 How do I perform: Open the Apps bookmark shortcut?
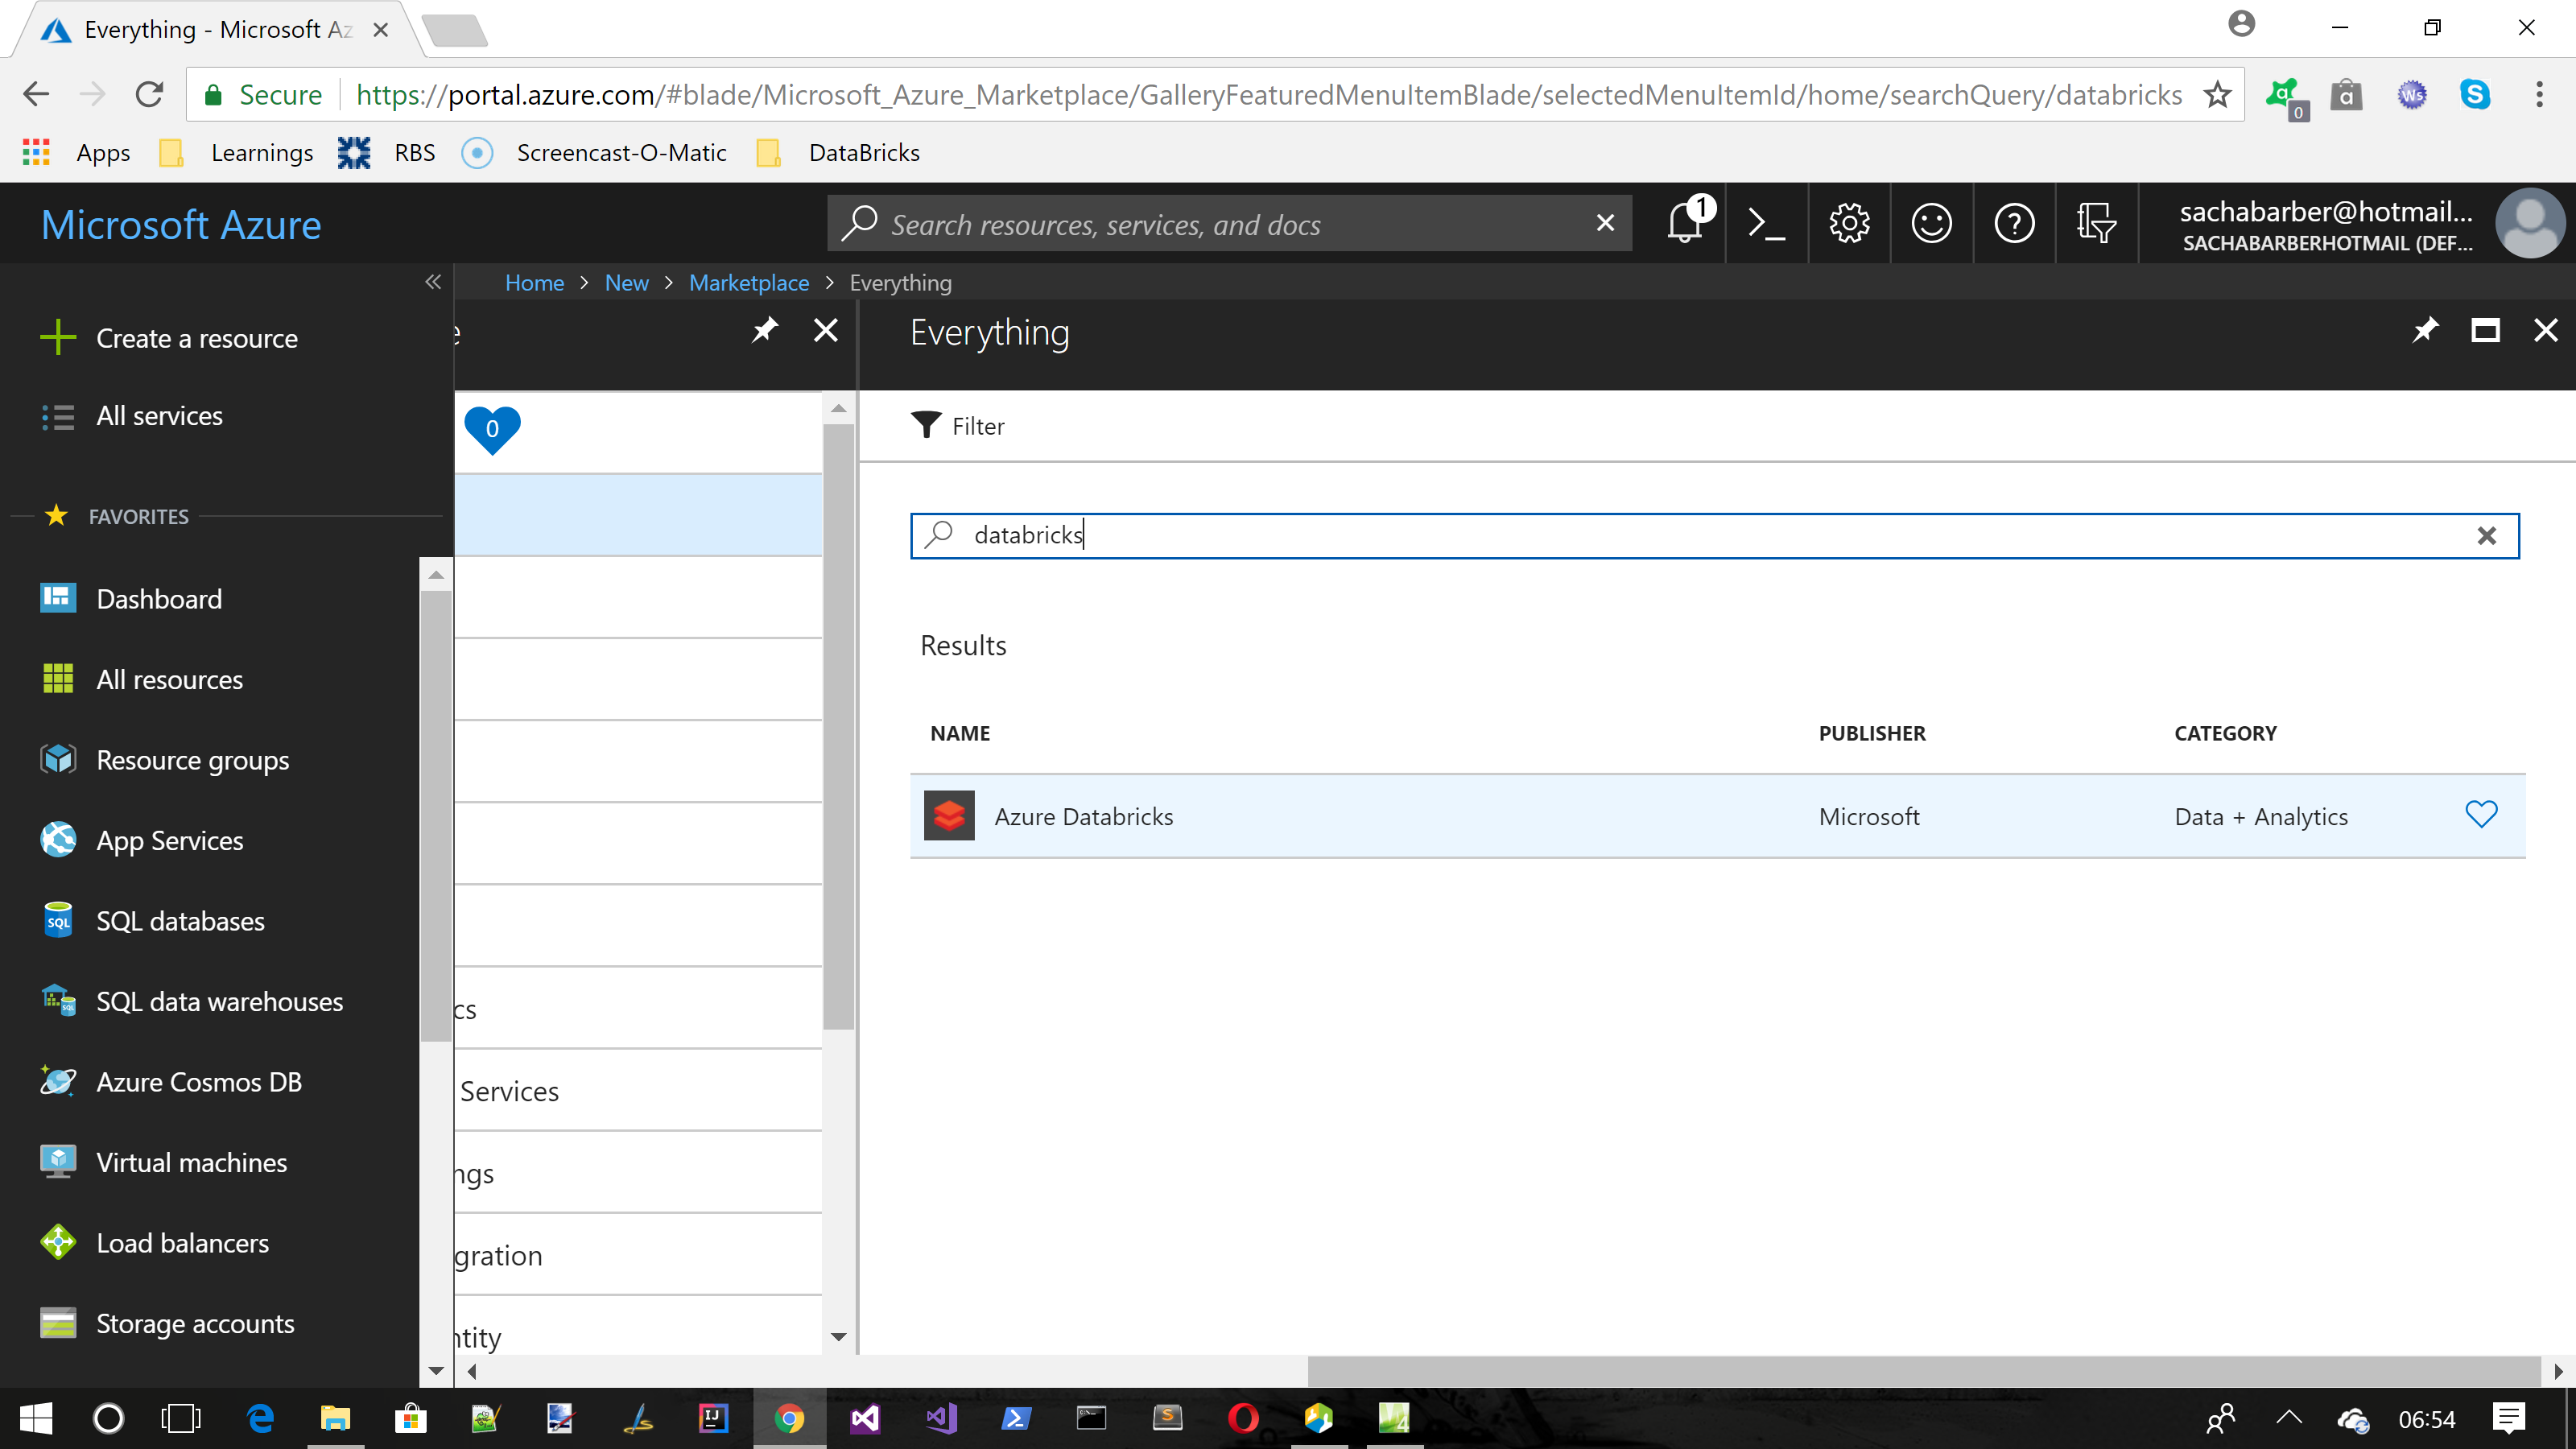(77, 153)
